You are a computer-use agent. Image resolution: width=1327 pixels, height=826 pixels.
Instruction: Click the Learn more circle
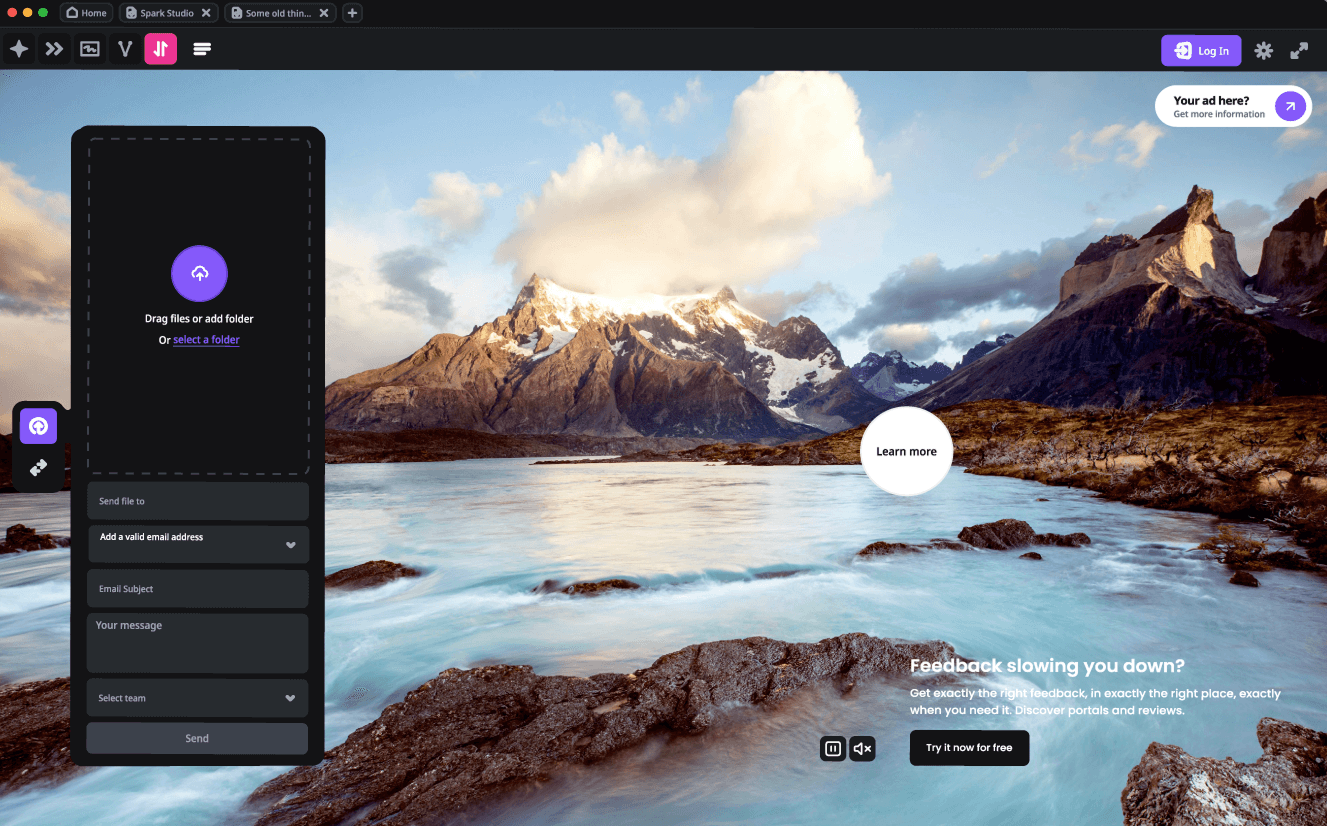pyautogui.click(x=906, y=451)
